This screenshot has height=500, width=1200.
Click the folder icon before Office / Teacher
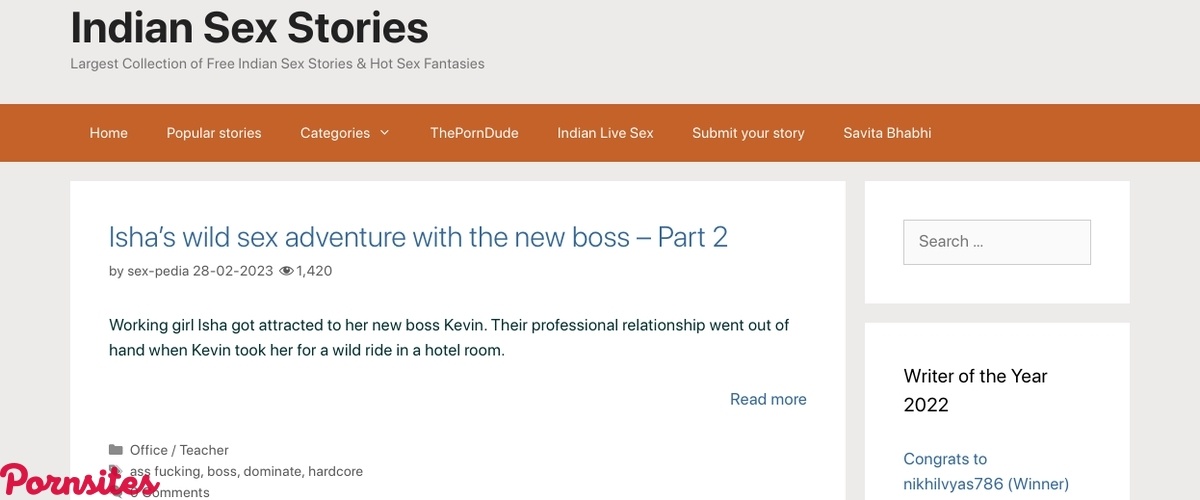coord(116,450)
